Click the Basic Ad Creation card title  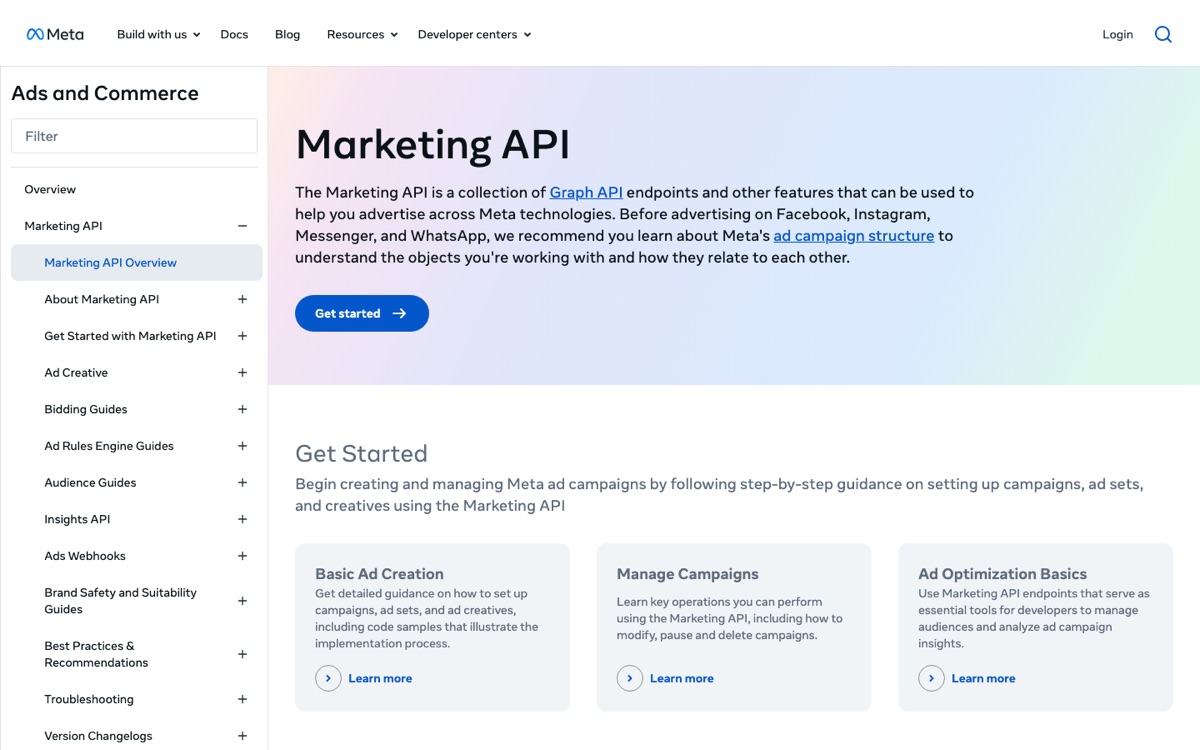[x=379, y=574]
